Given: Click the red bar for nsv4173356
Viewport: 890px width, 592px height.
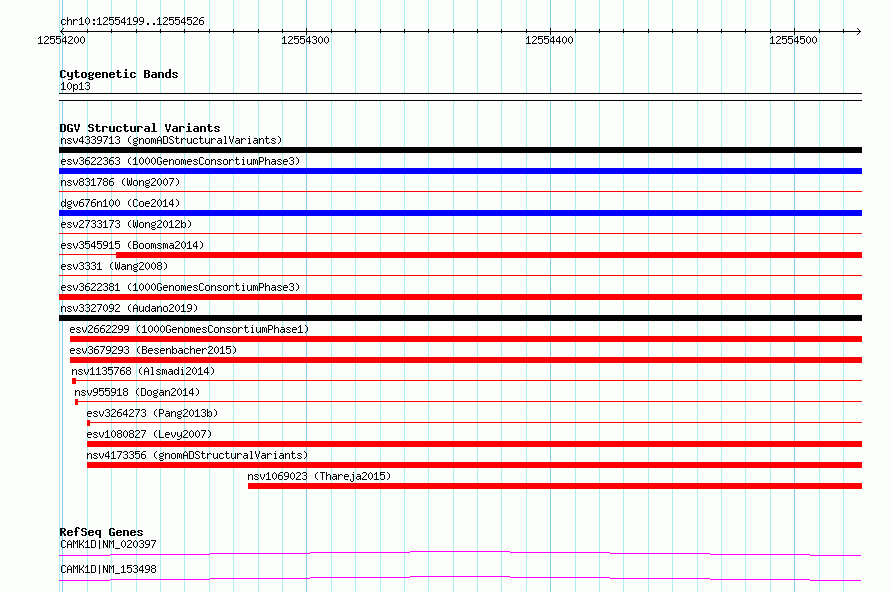Looking at the screenshot, I should (x=475, y=465).
